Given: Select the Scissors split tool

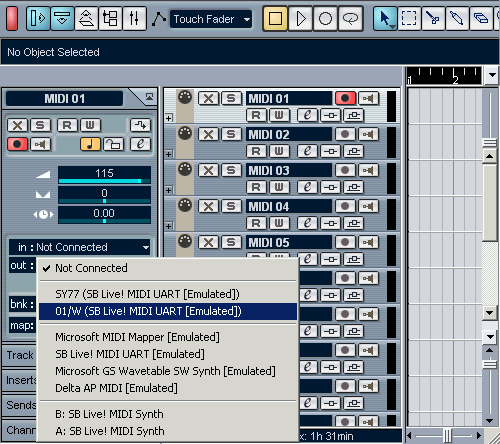Looking at the screenshot, I should pos(433,19).
